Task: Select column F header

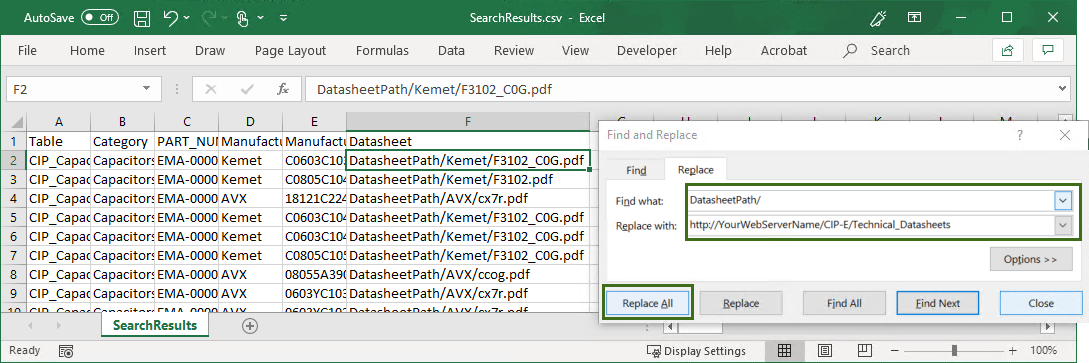Action: pyautogui.click(x=468, y=122)
